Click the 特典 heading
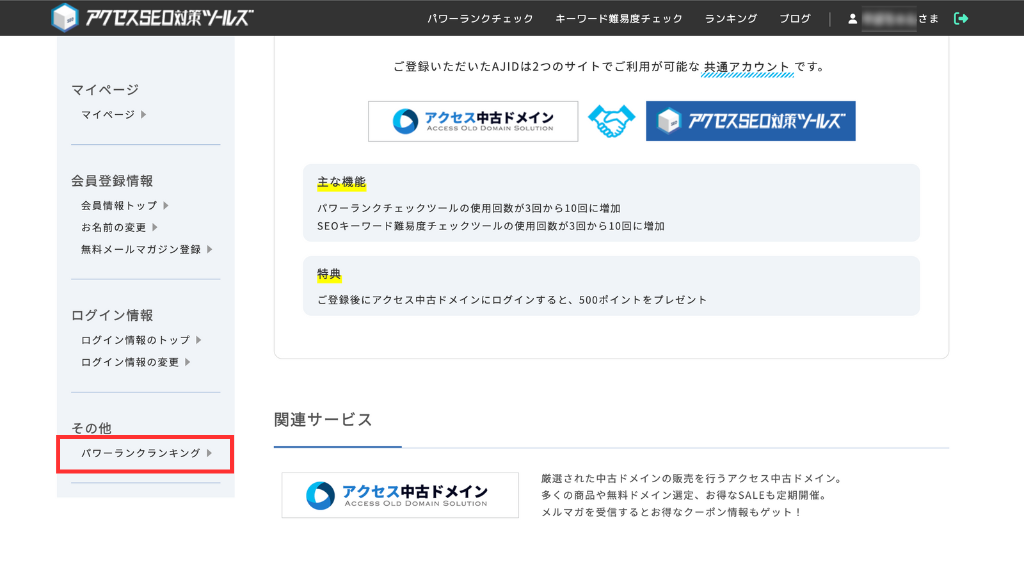Screen dimensions: 1024x561 click(x=329, y=274)
